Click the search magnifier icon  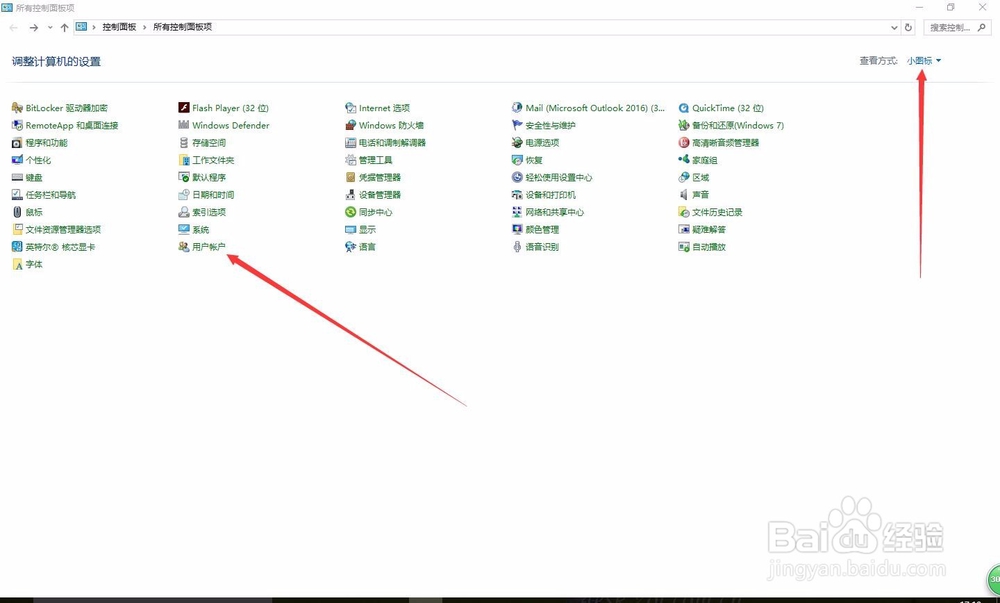(982, 27)
